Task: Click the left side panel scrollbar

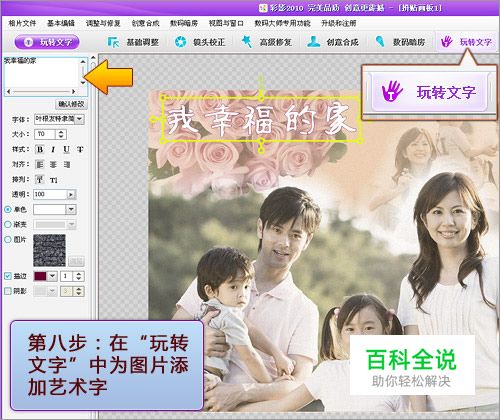Action: point(93,187)
